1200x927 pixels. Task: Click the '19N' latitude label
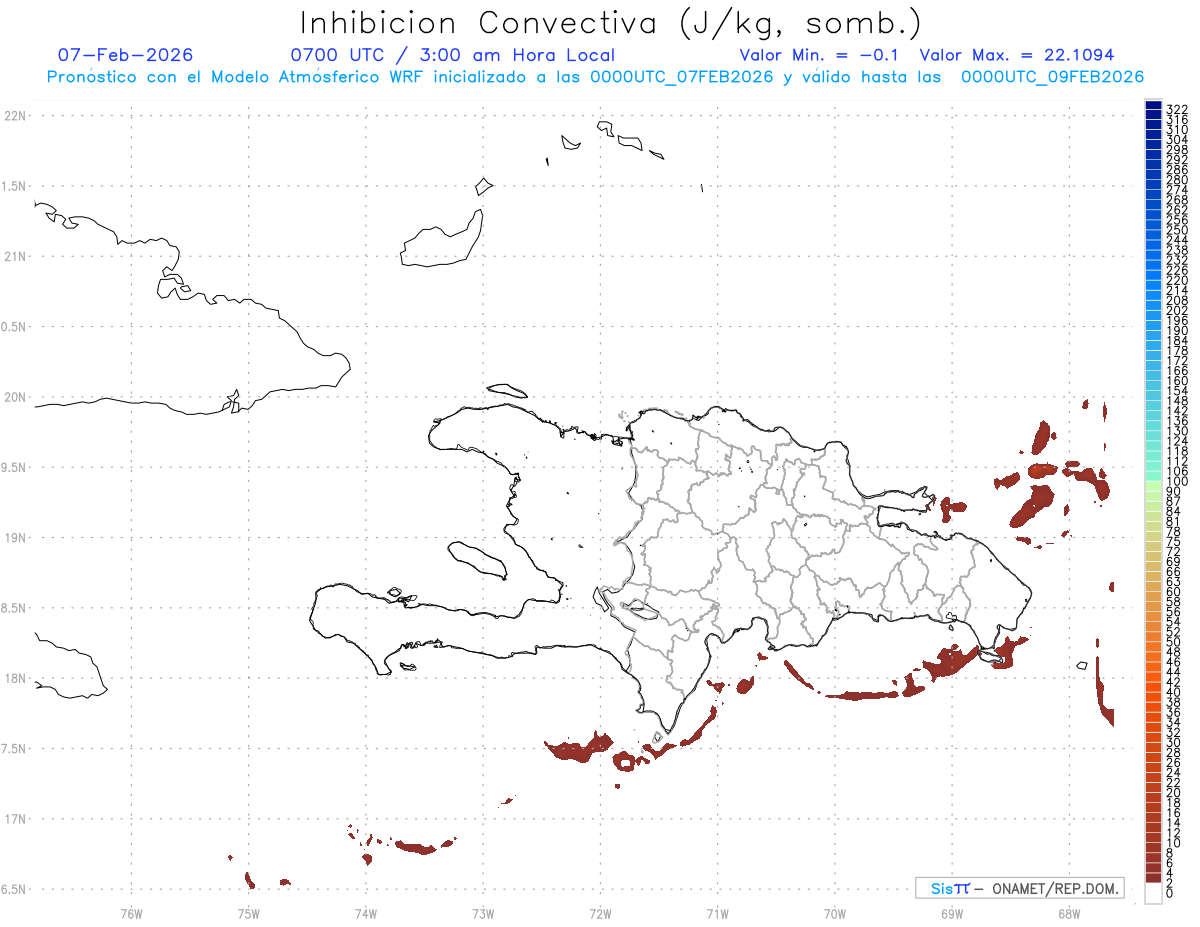click(14, 538)
